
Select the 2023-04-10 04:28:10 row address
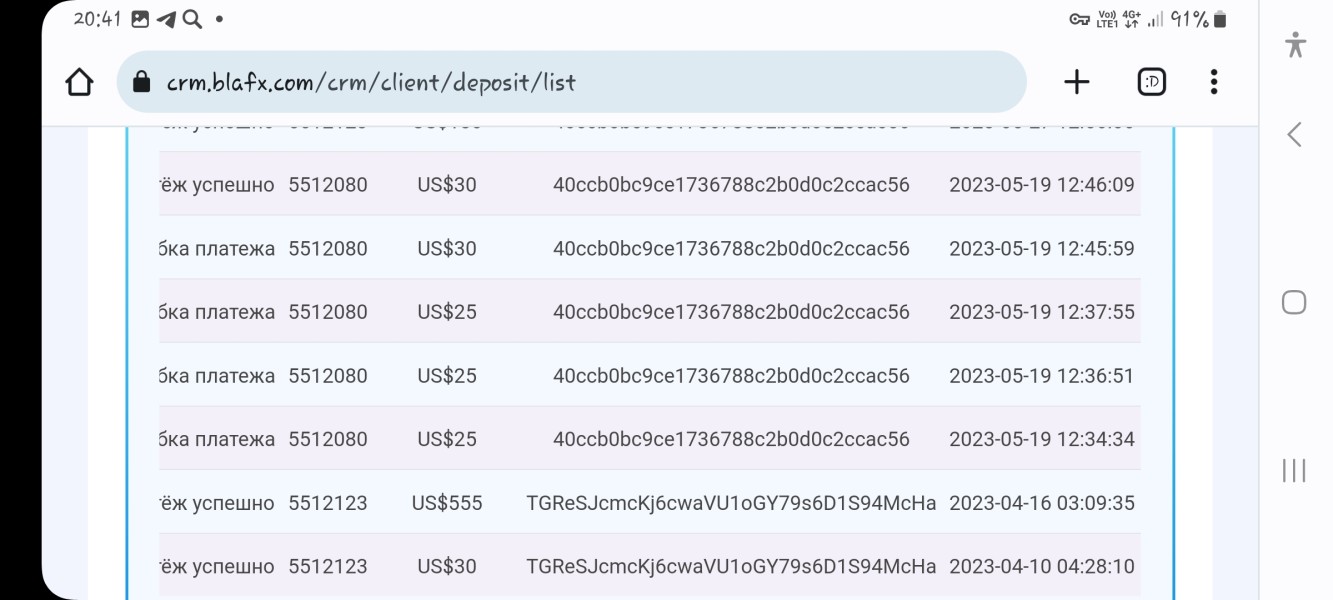(731, 567)
